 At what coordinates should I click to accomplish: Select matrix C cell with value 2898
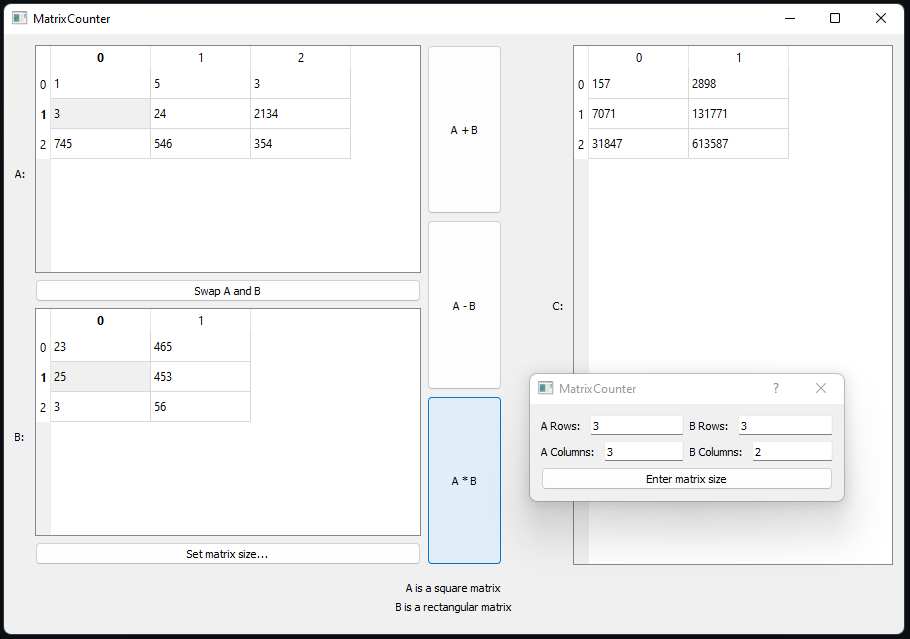(738, 84)
